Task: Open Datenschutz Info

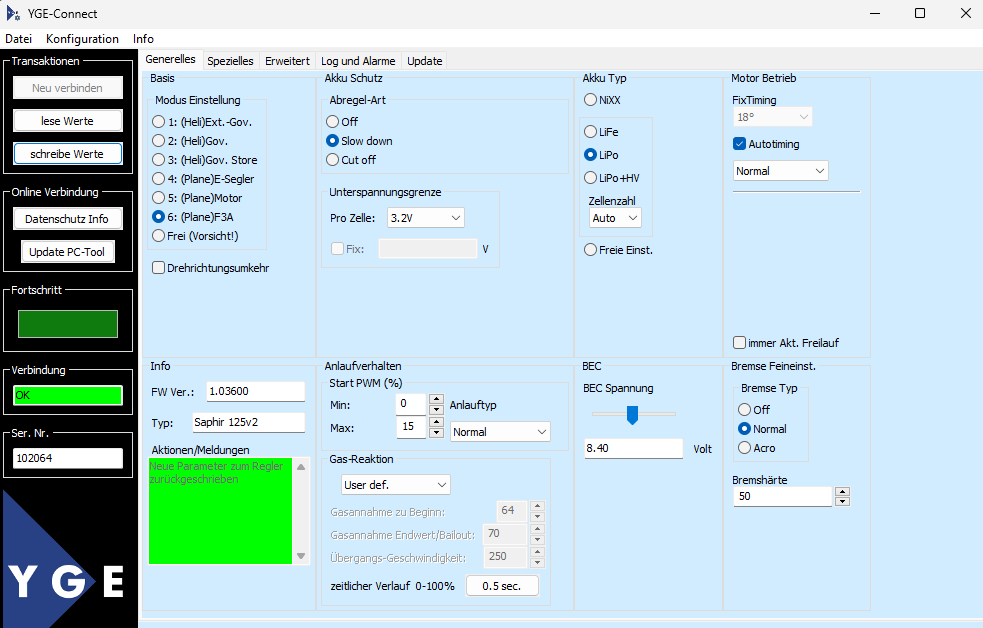Action: click(x=67, y=219)
